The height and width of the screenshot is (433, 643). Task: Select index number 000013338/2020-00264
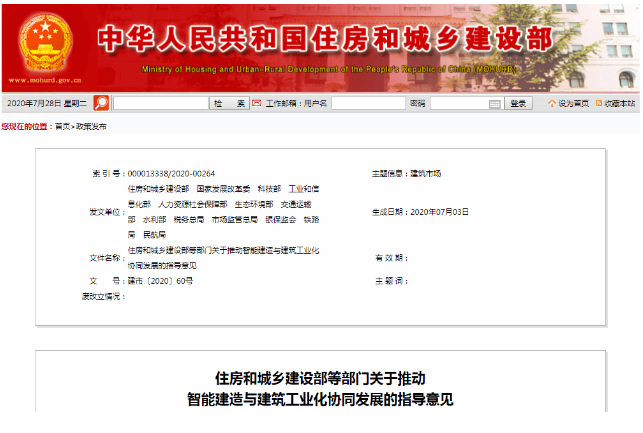pyautogui.click(x=171, y=174)
